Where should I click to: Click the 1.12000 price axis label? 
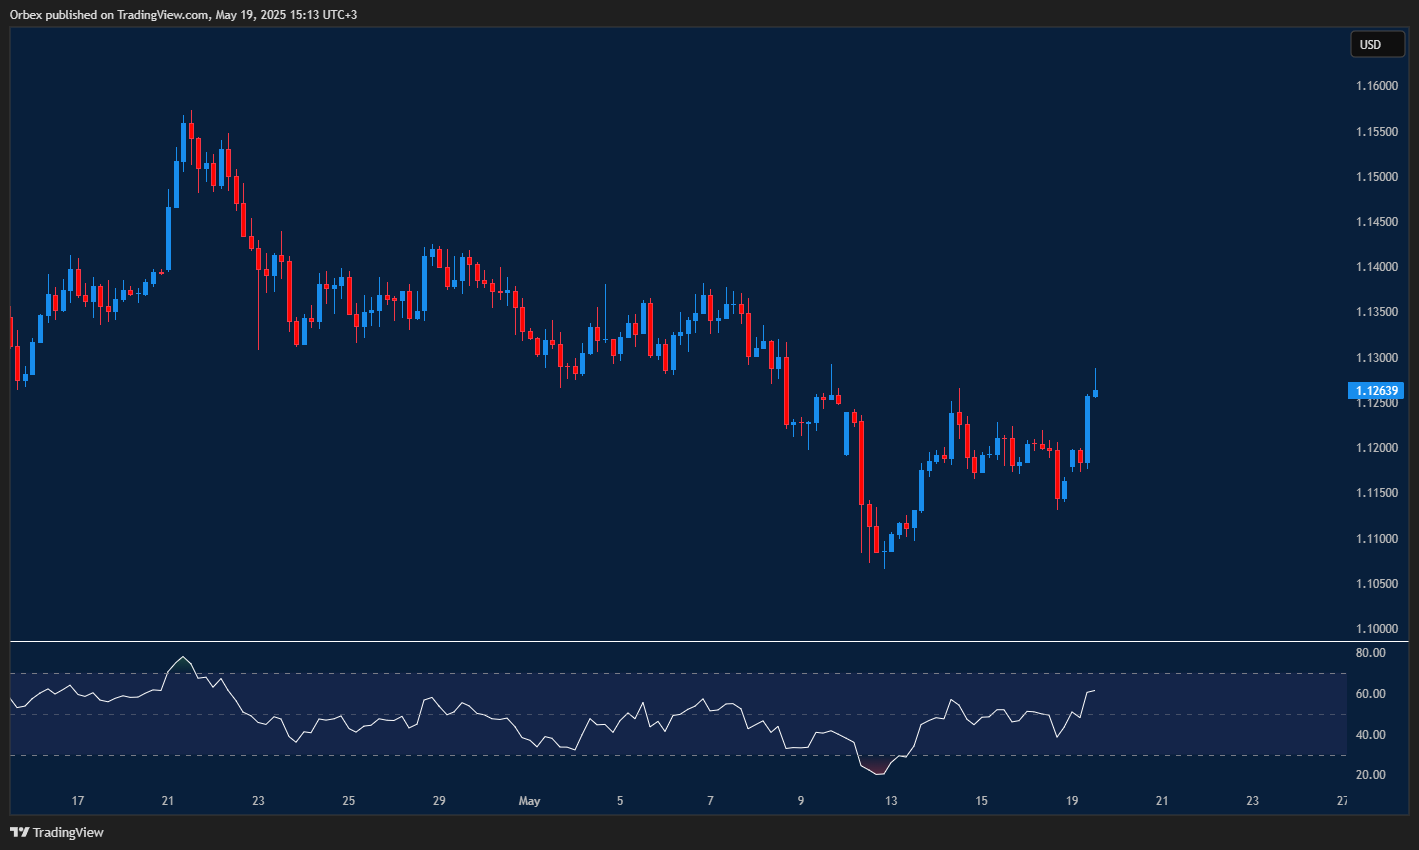point(1376,448)
